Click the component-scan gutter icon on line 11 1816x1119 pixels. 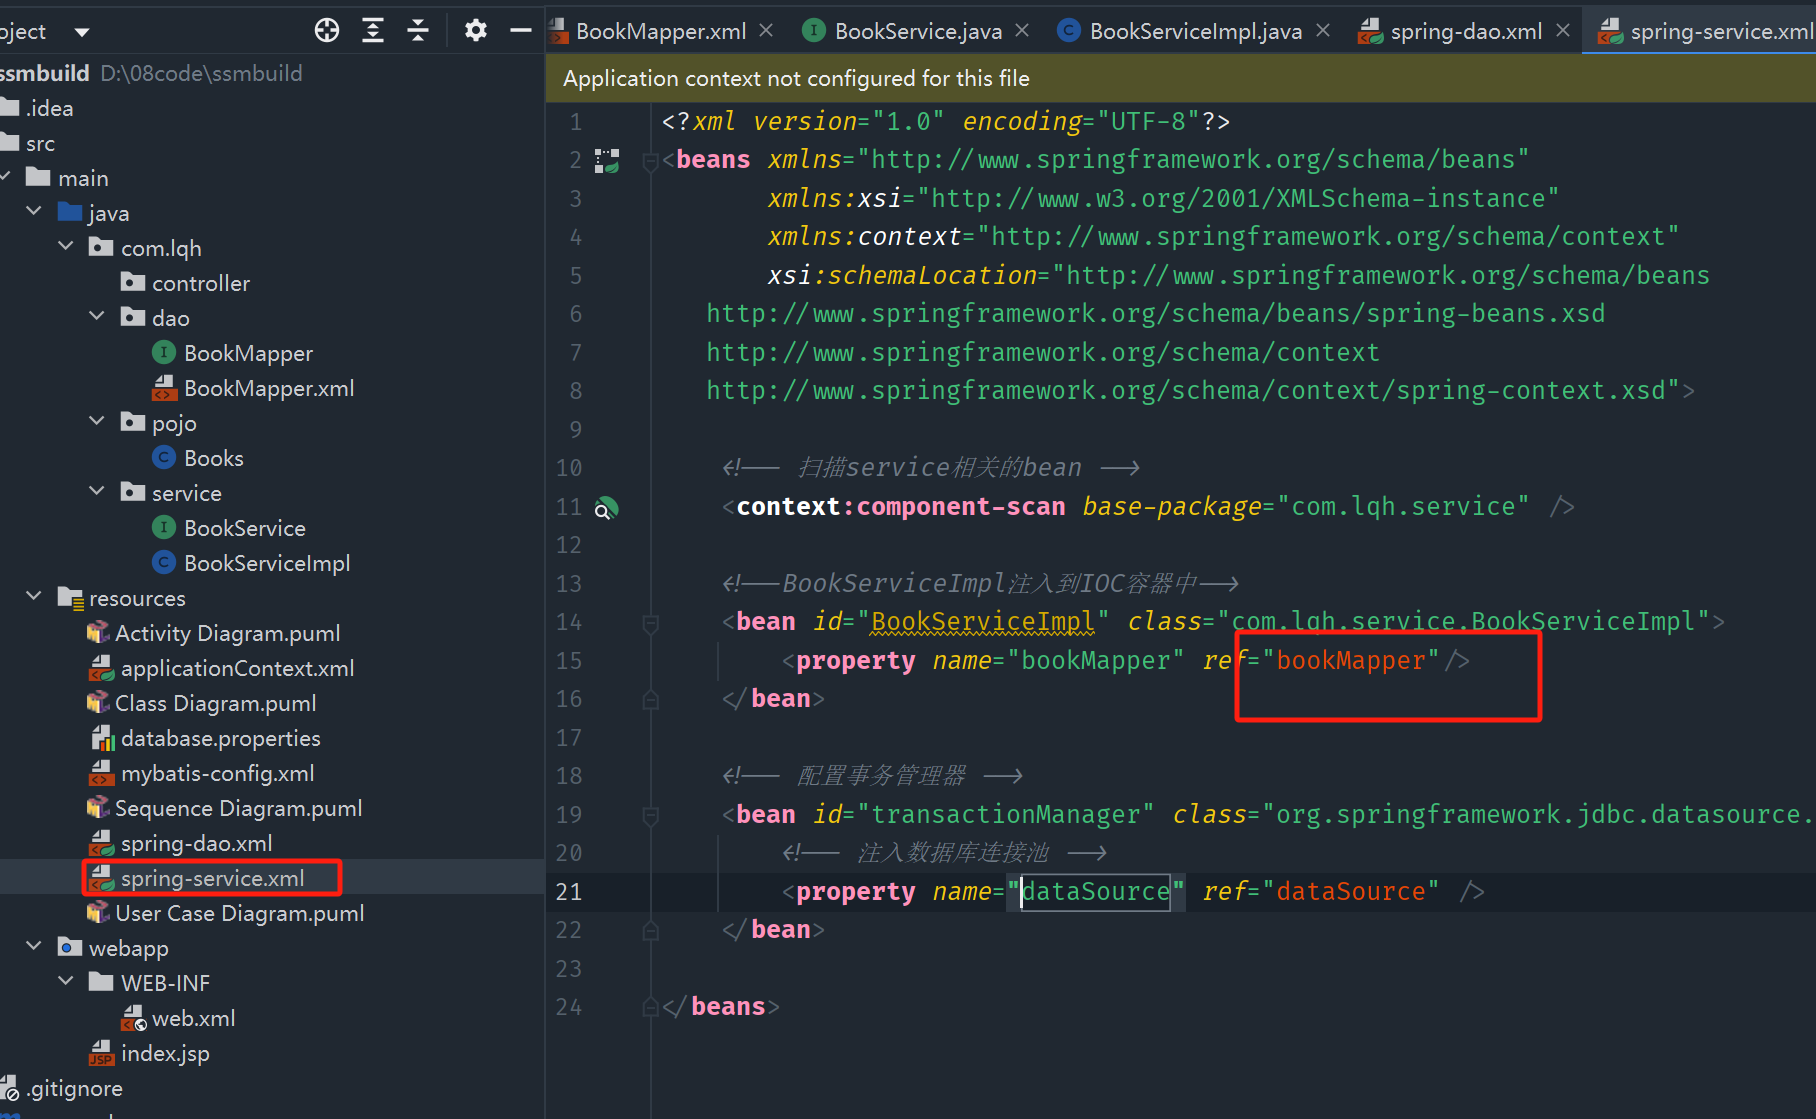[x=607, y=508]
